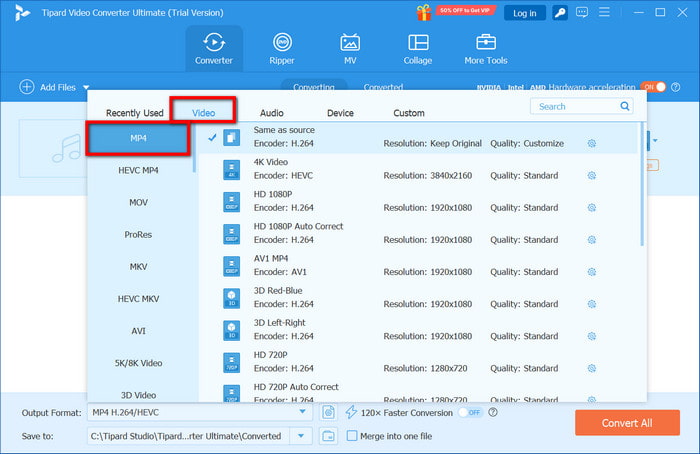Select the HEVC MKV format category
Screen dimensions: 700x454
click(138, 299)
